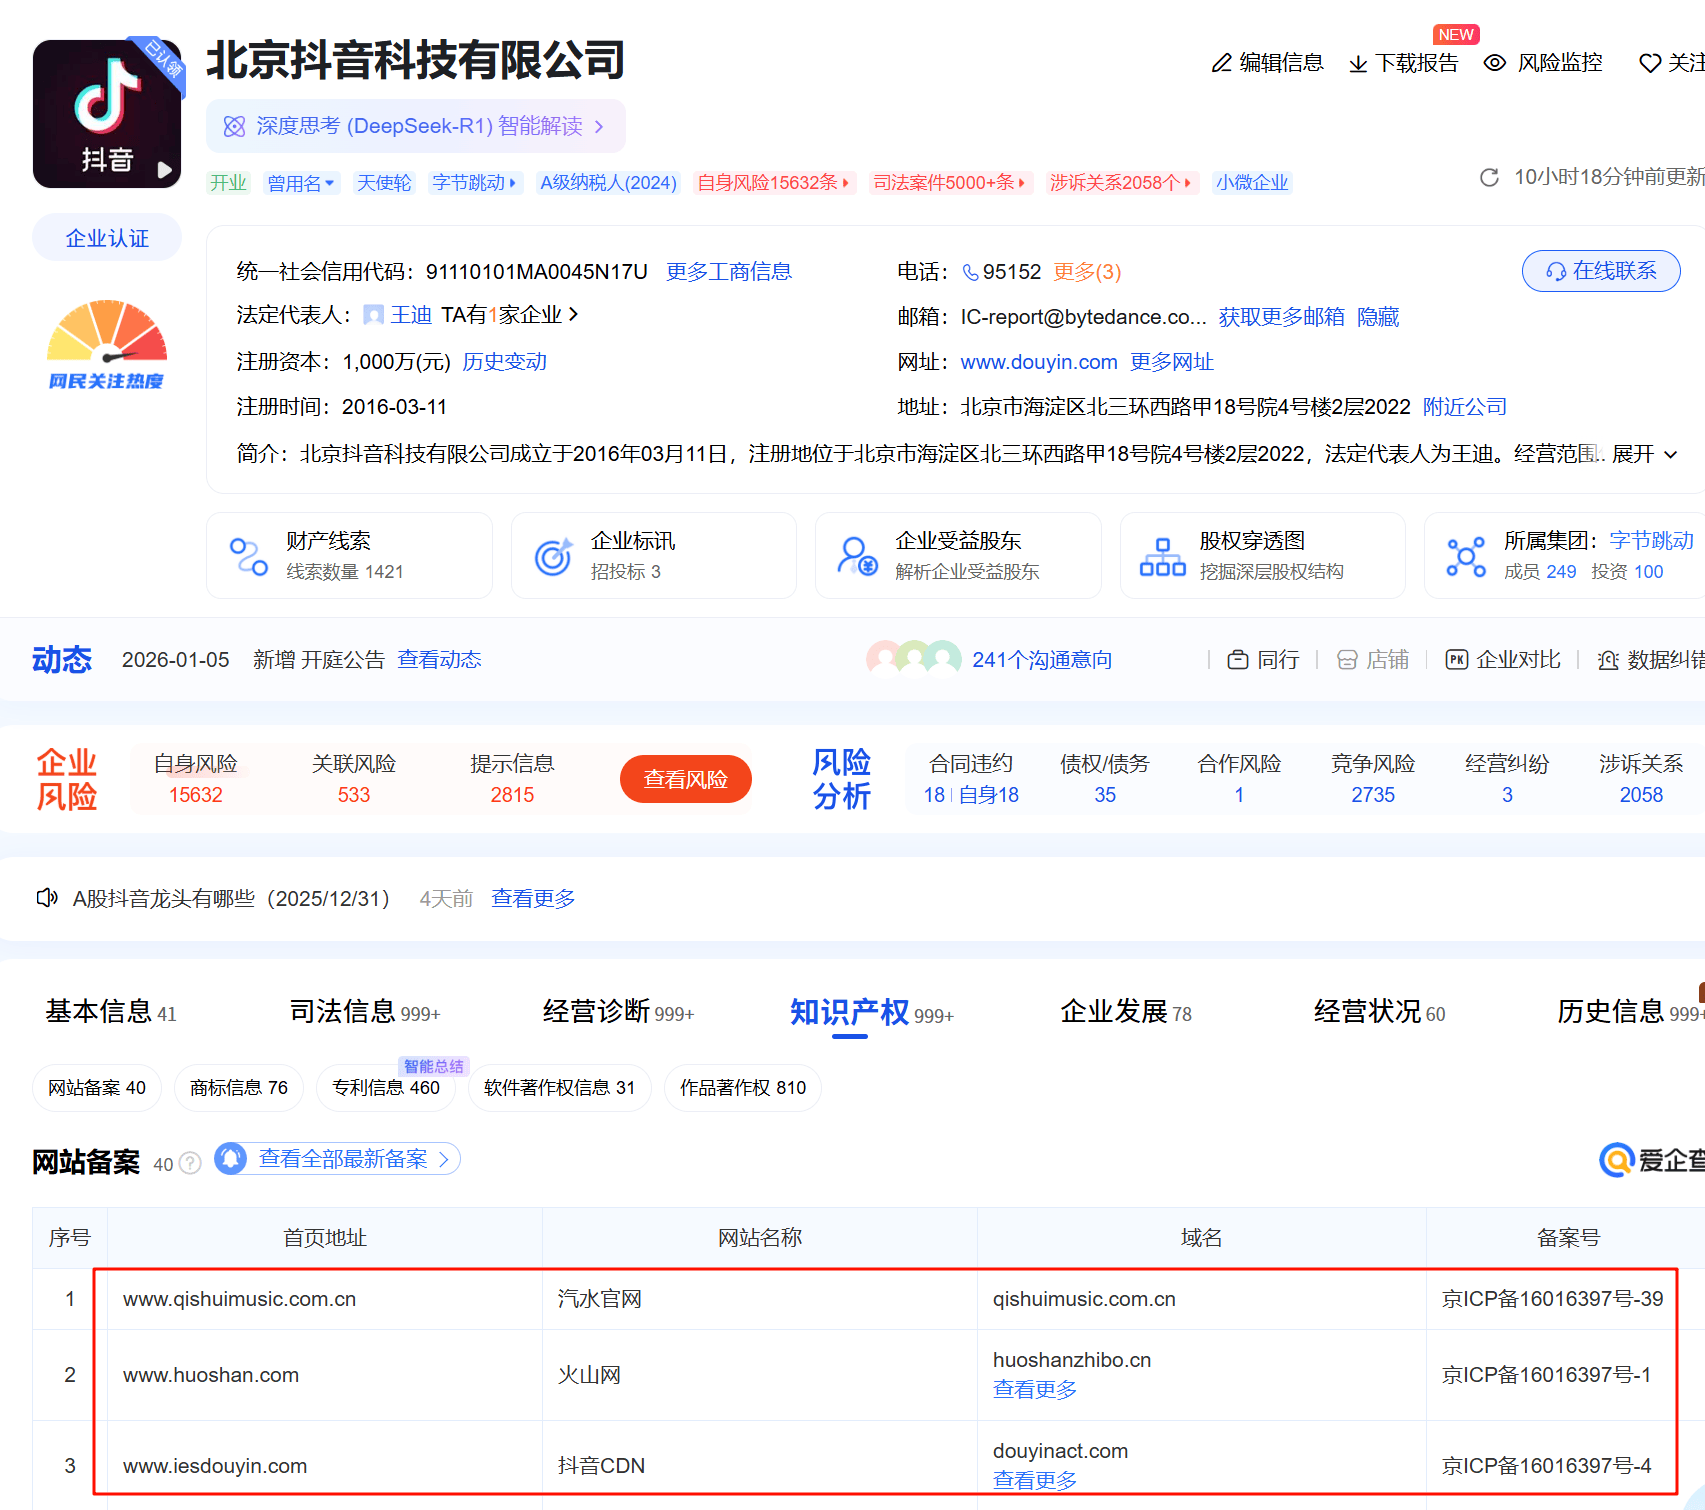Click the 企业对比 PK icon
Screen dimensions: 1705x1510
(1457, 659)
